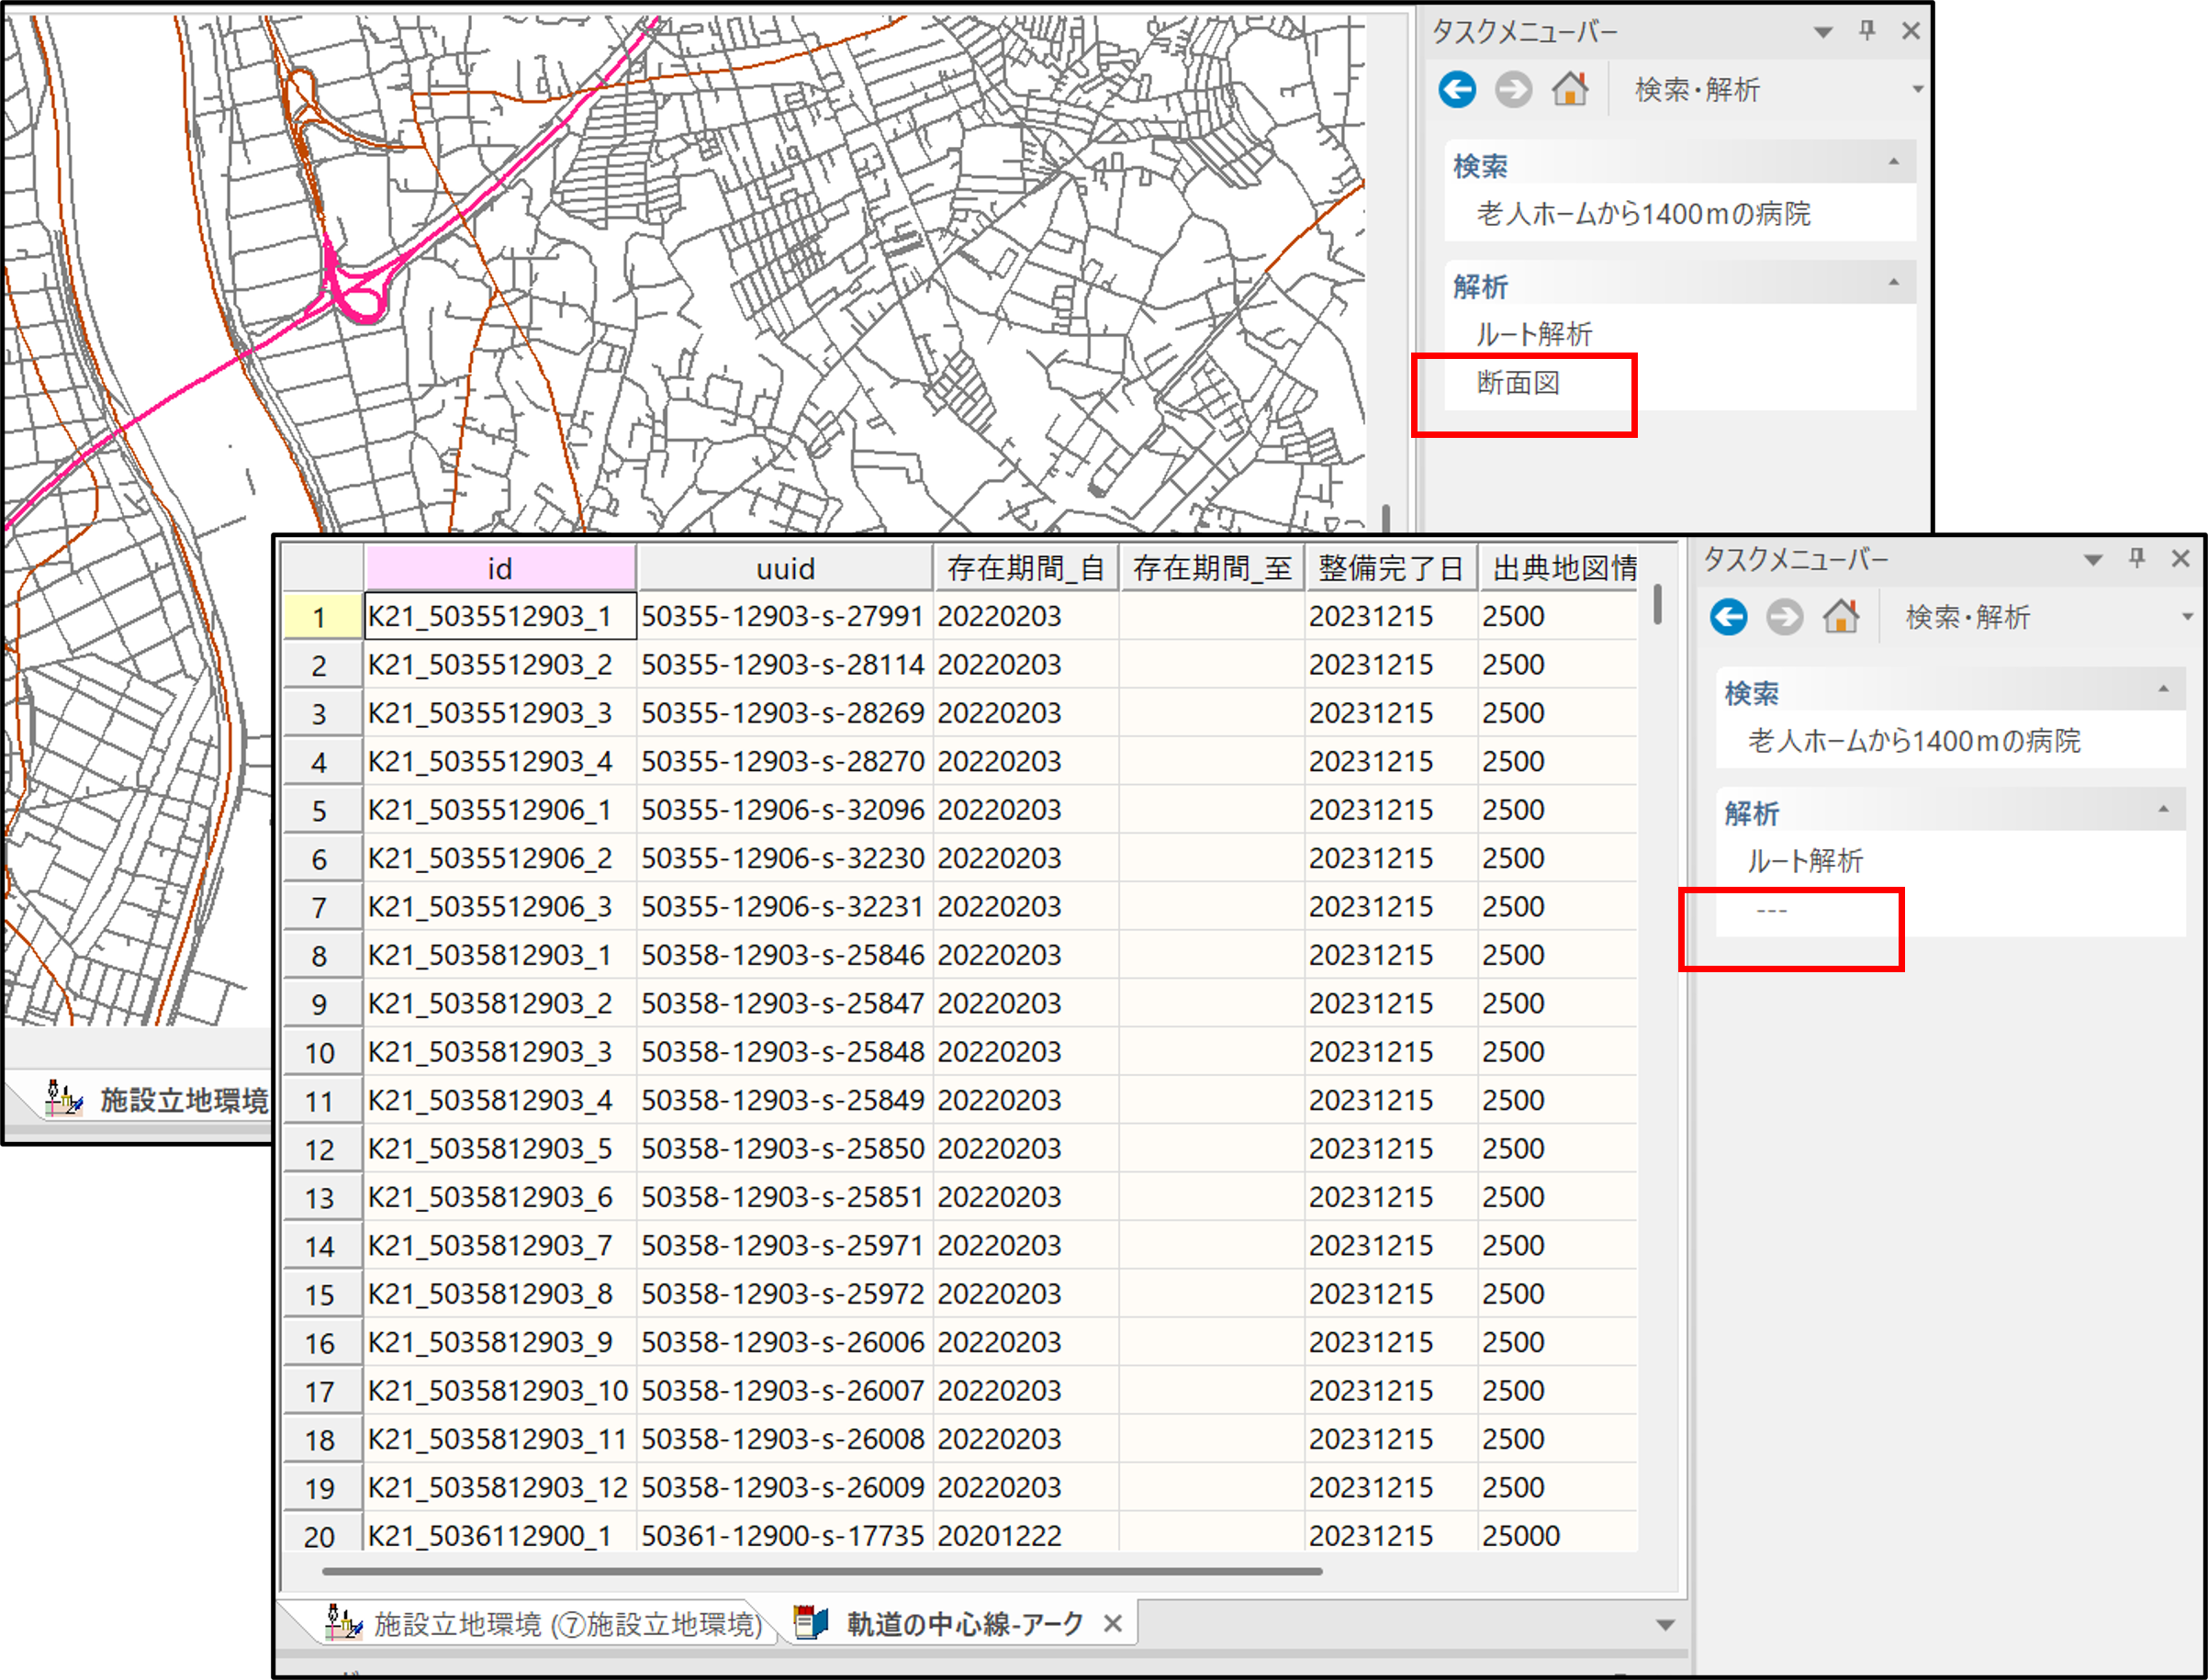Select the id column header
The height and width of the screenshot is (1680, 2208).
[x=500, y=569]
